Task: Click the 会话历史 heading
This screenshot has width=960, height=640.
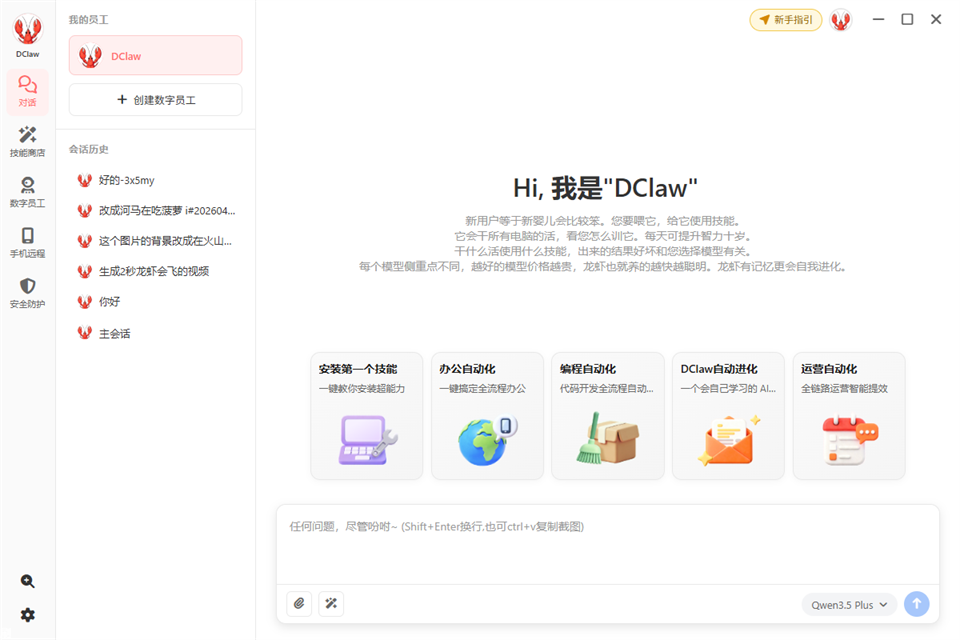Action: click(x=89, y=149)
